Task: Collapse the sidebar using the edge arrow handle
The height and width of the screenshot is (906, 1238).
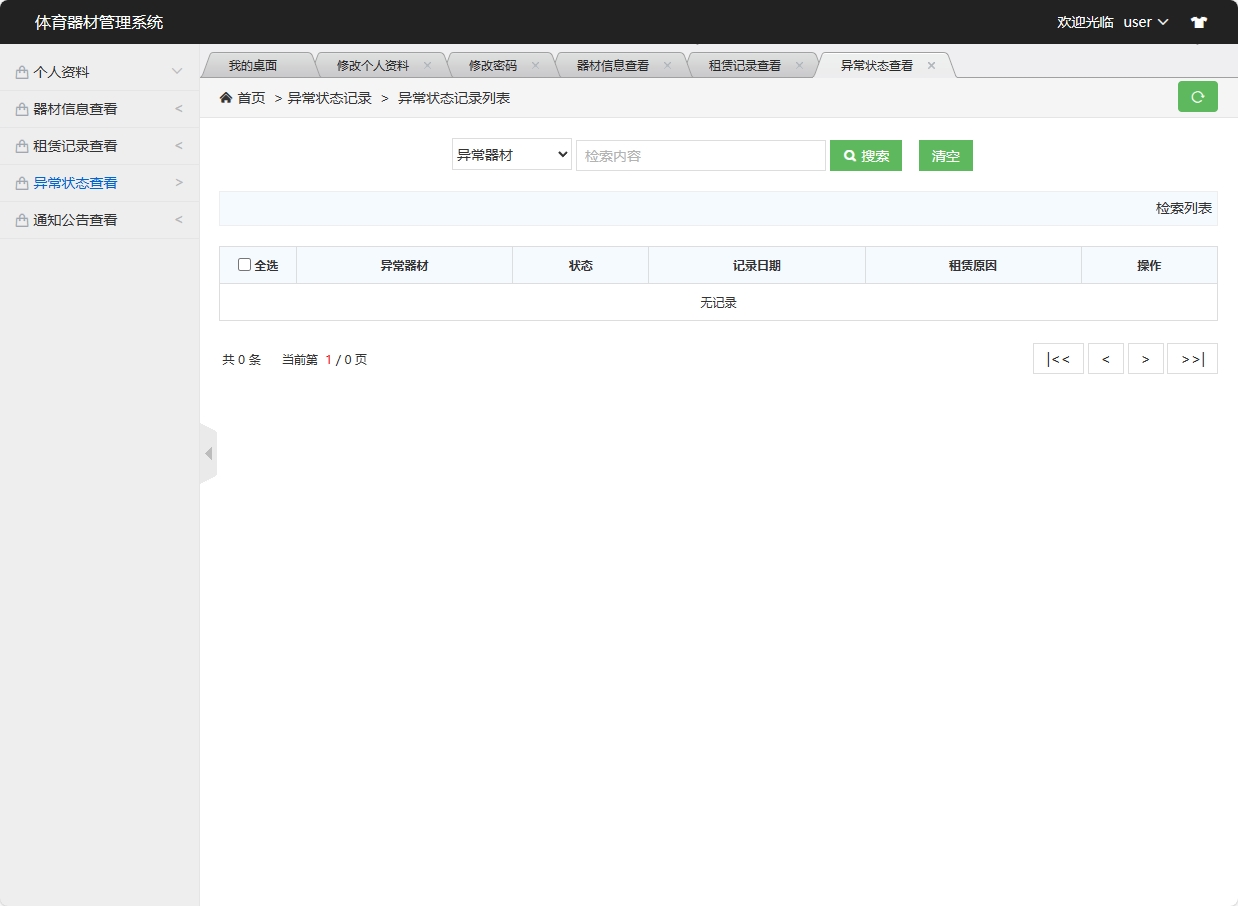Action: click(208, 452)
